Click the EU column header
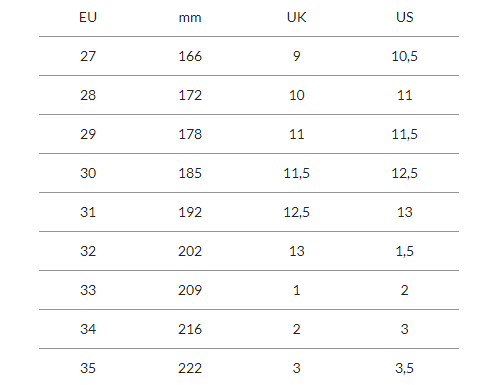Screen dimensions: 487x385 point(88,17)
